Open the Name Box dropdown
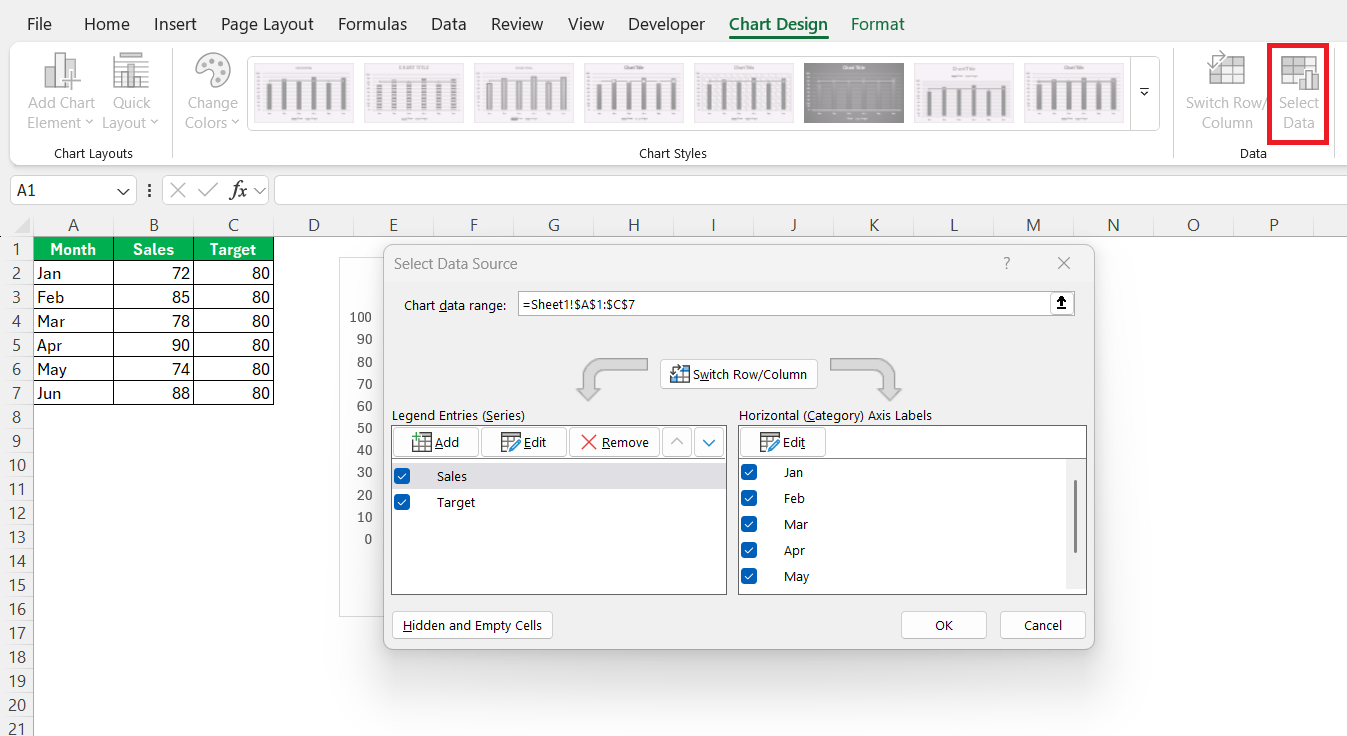Image resolution: width=1347 pixels, height=736 pixels. (124, 190)
